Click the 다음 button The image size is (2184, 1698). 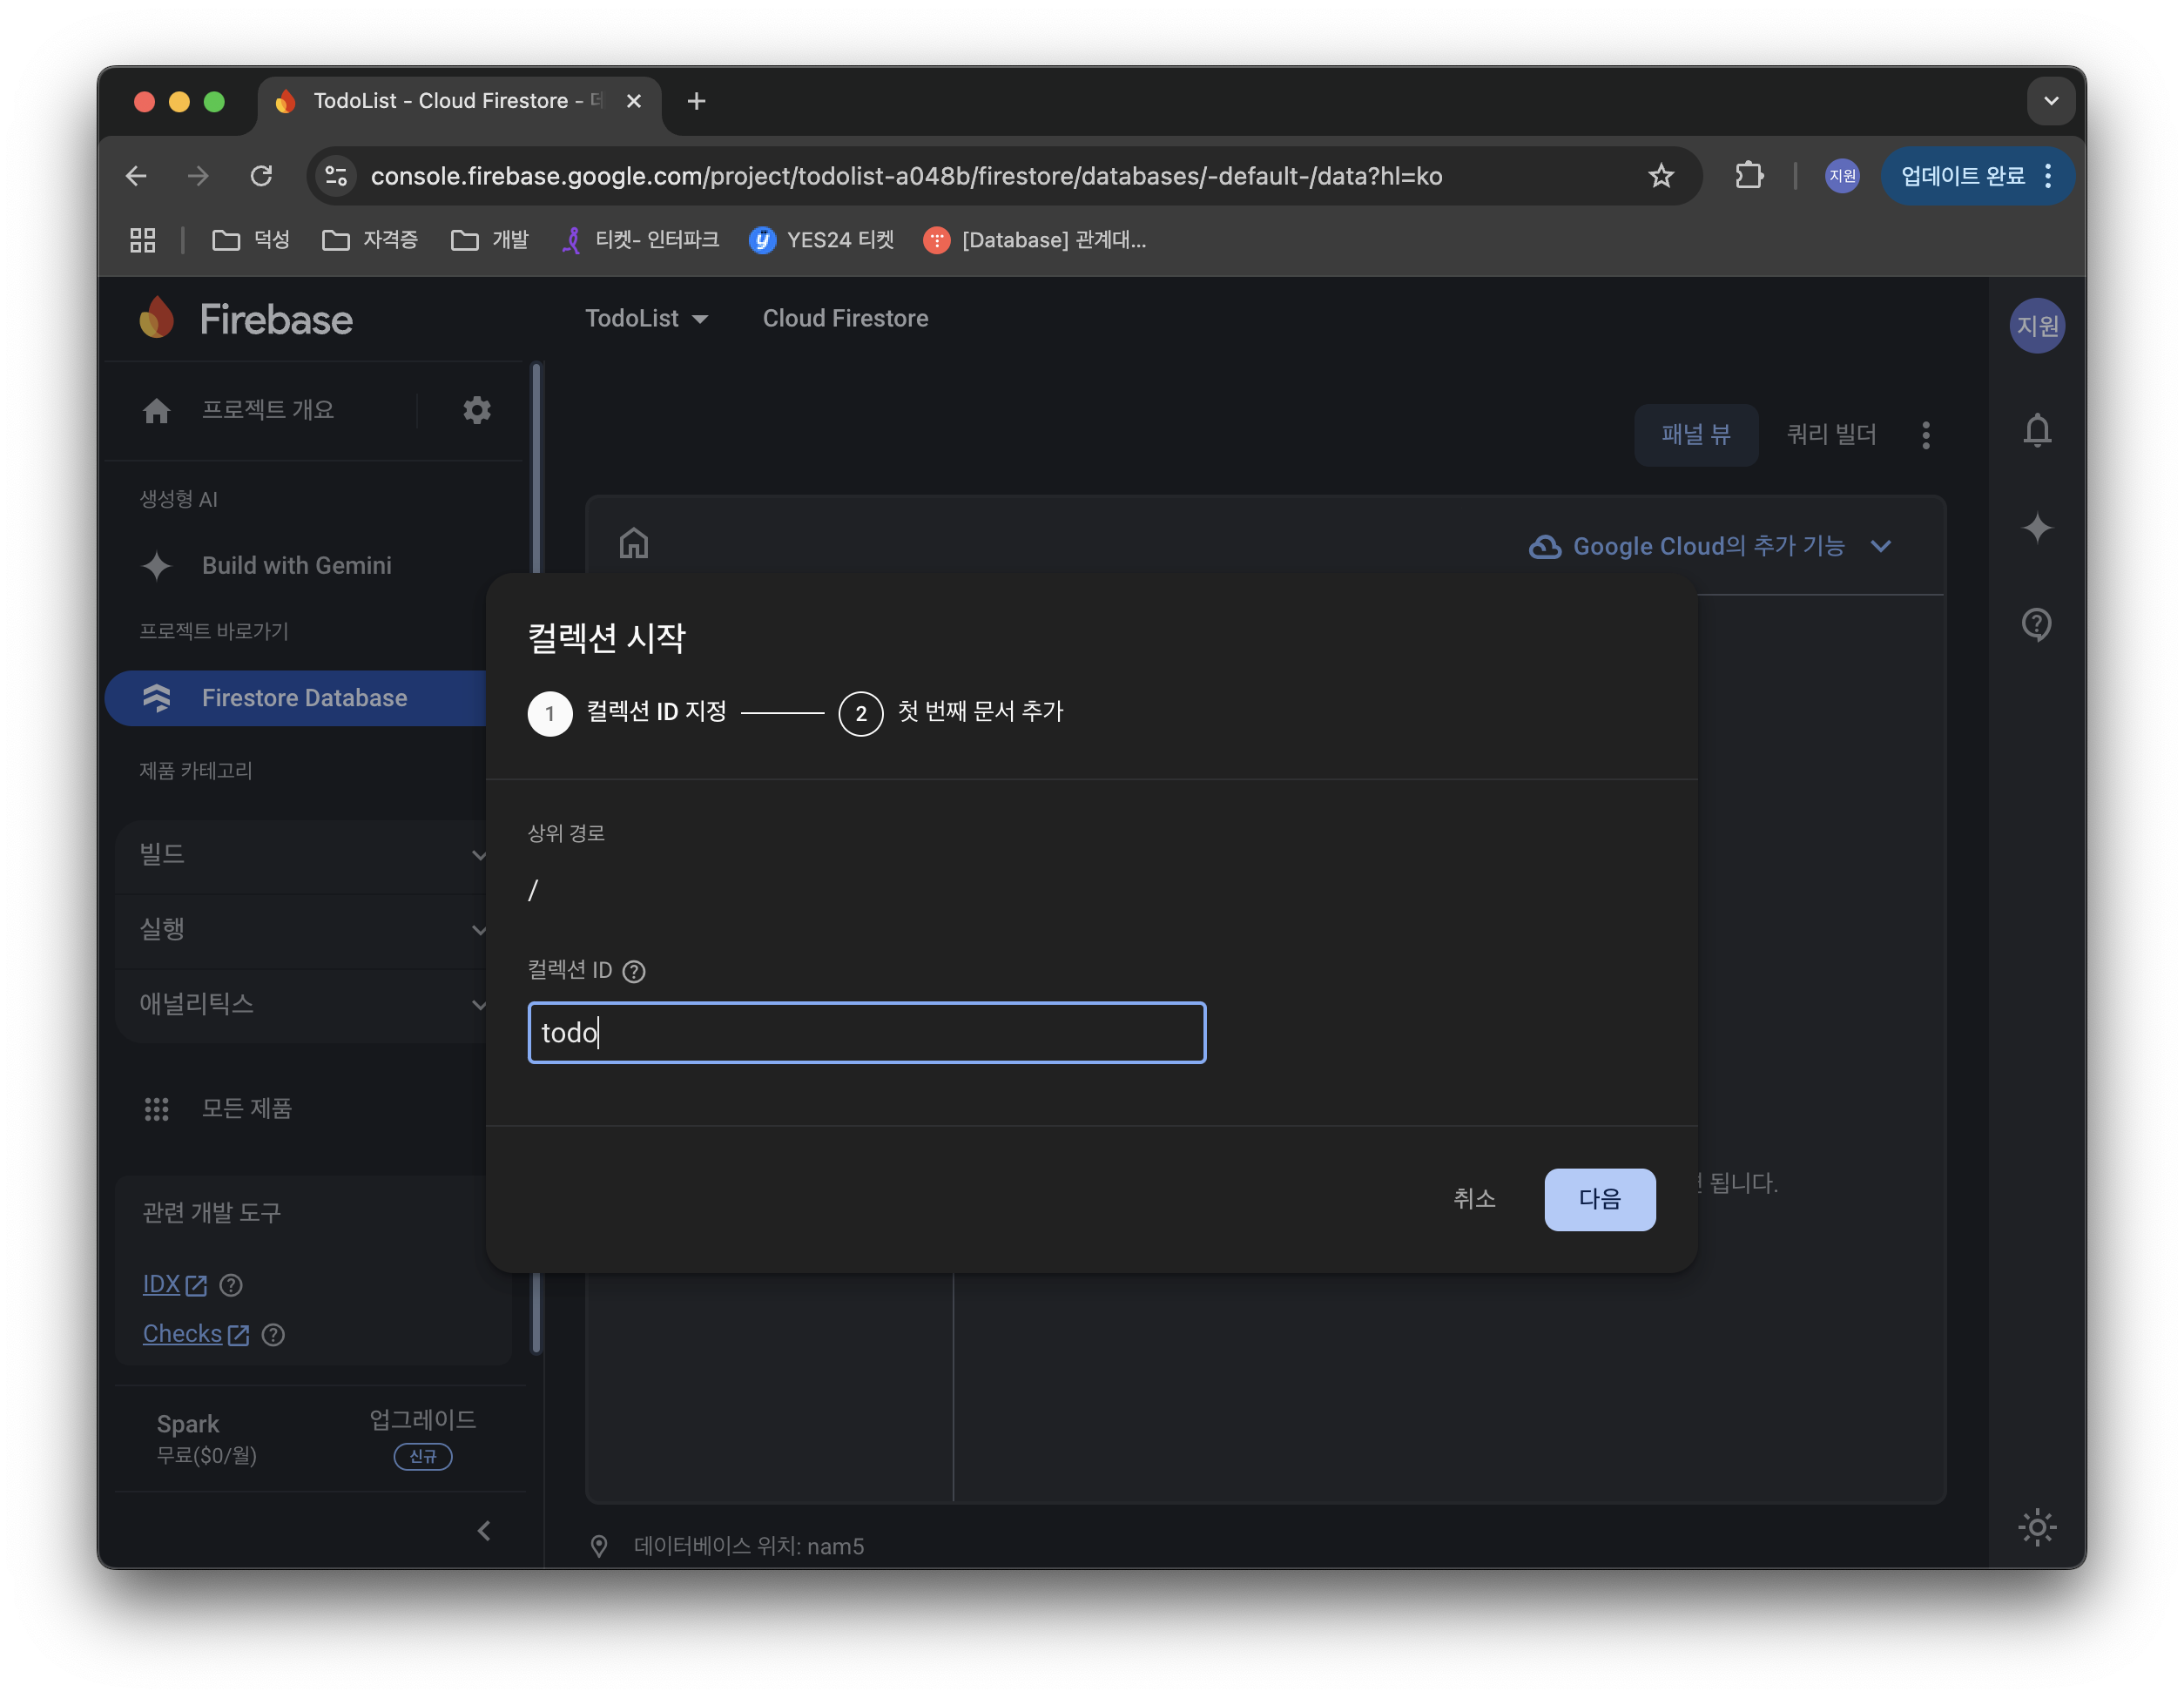pos(1599,1199)
